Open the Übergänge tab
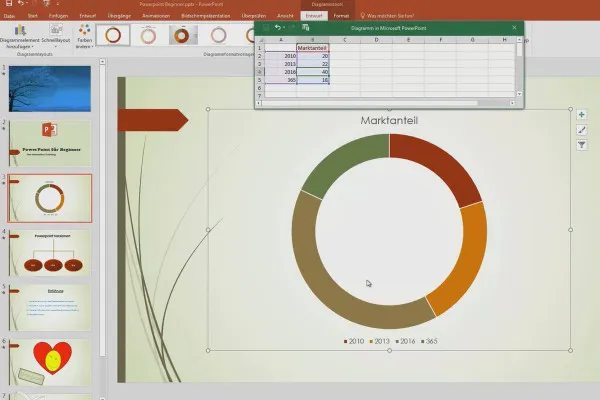Screen dimensions: 600x400 tap(119, 16)
